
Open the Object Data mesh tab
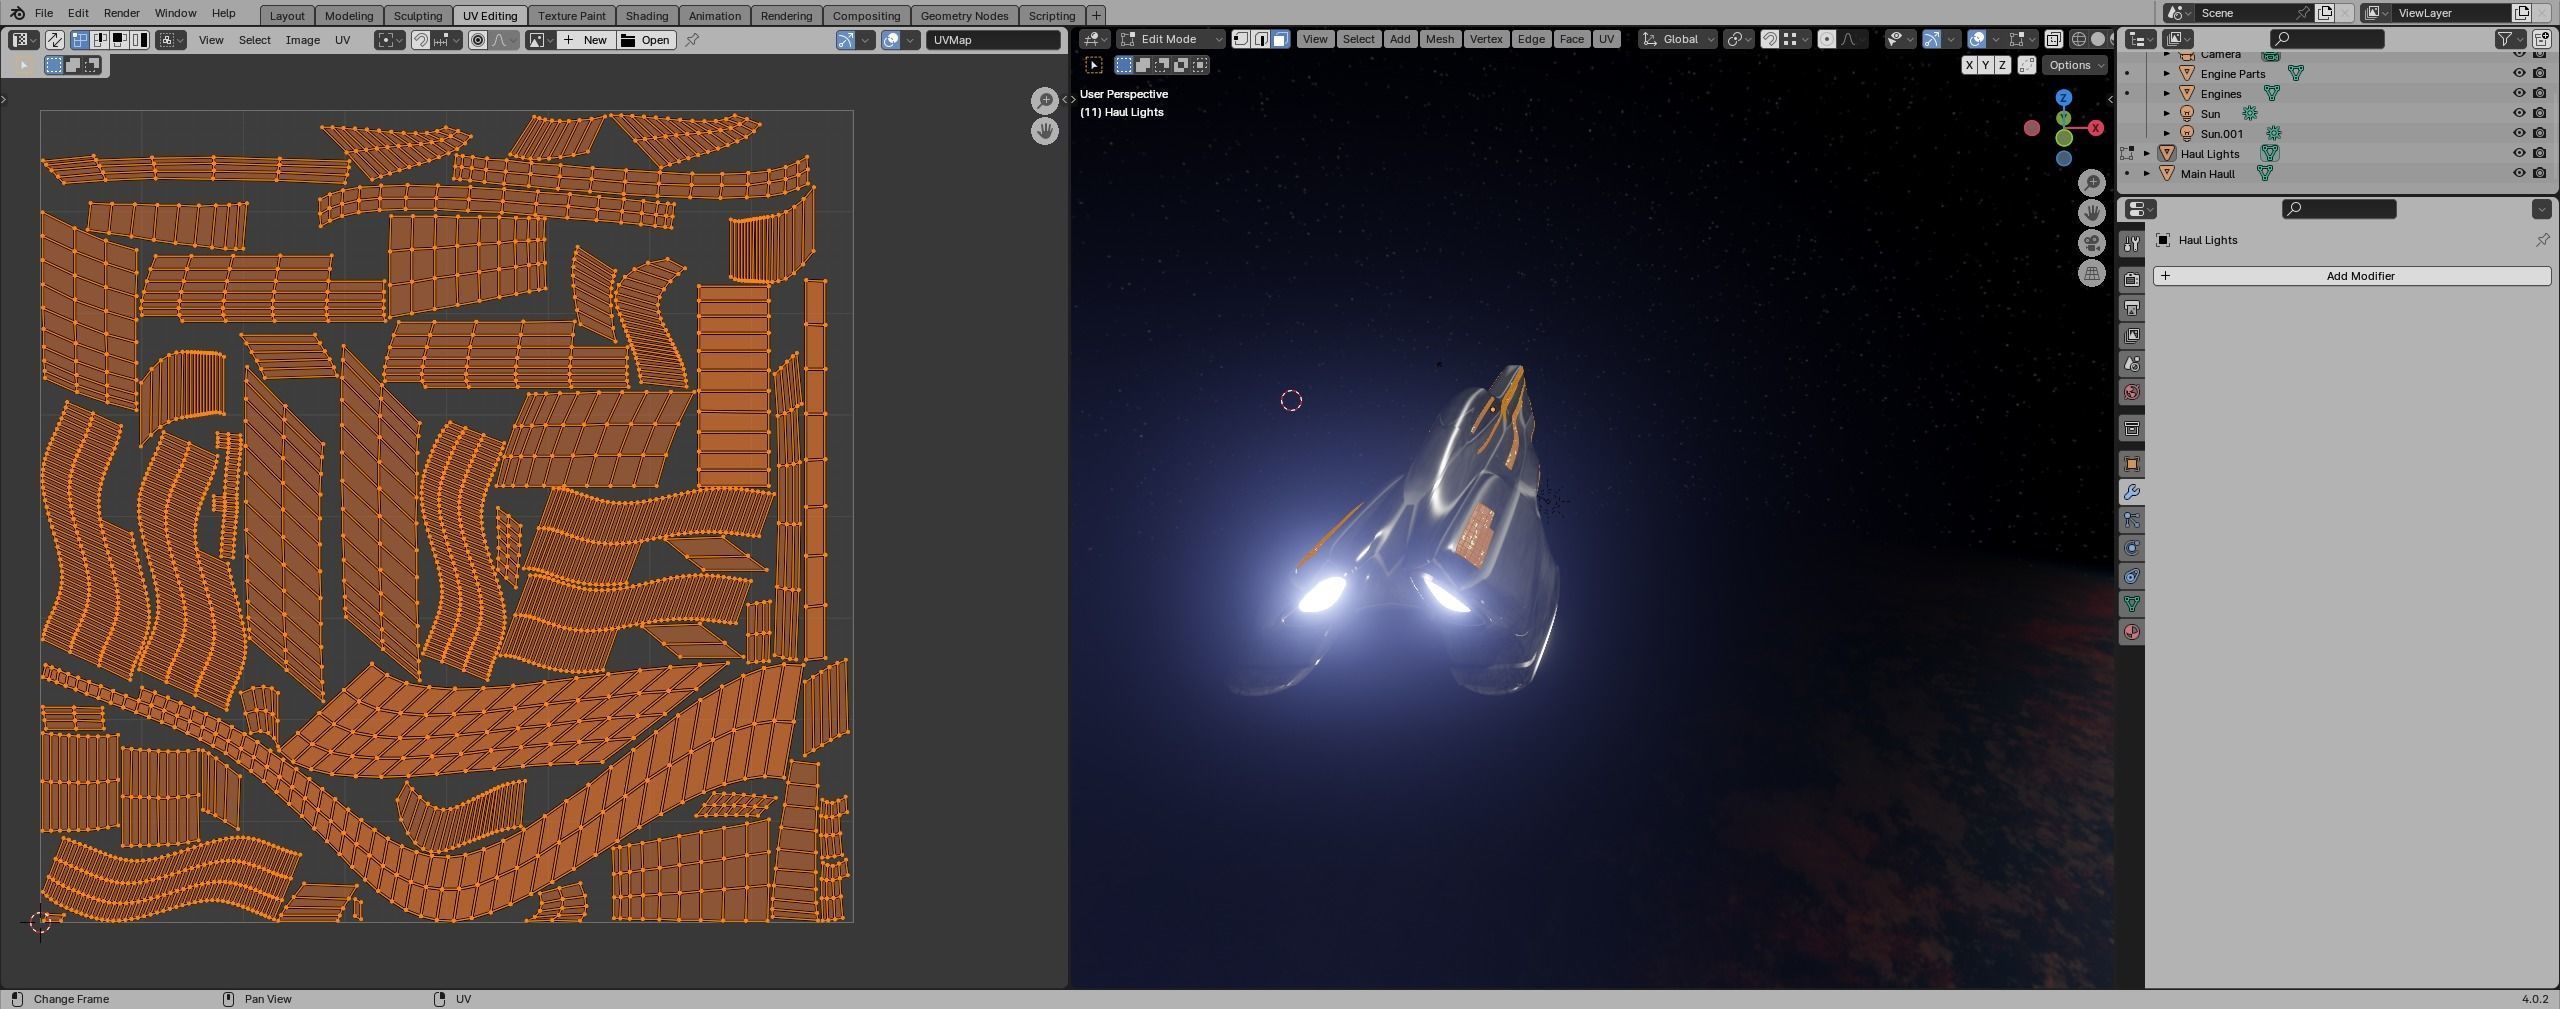(2131, 604)
